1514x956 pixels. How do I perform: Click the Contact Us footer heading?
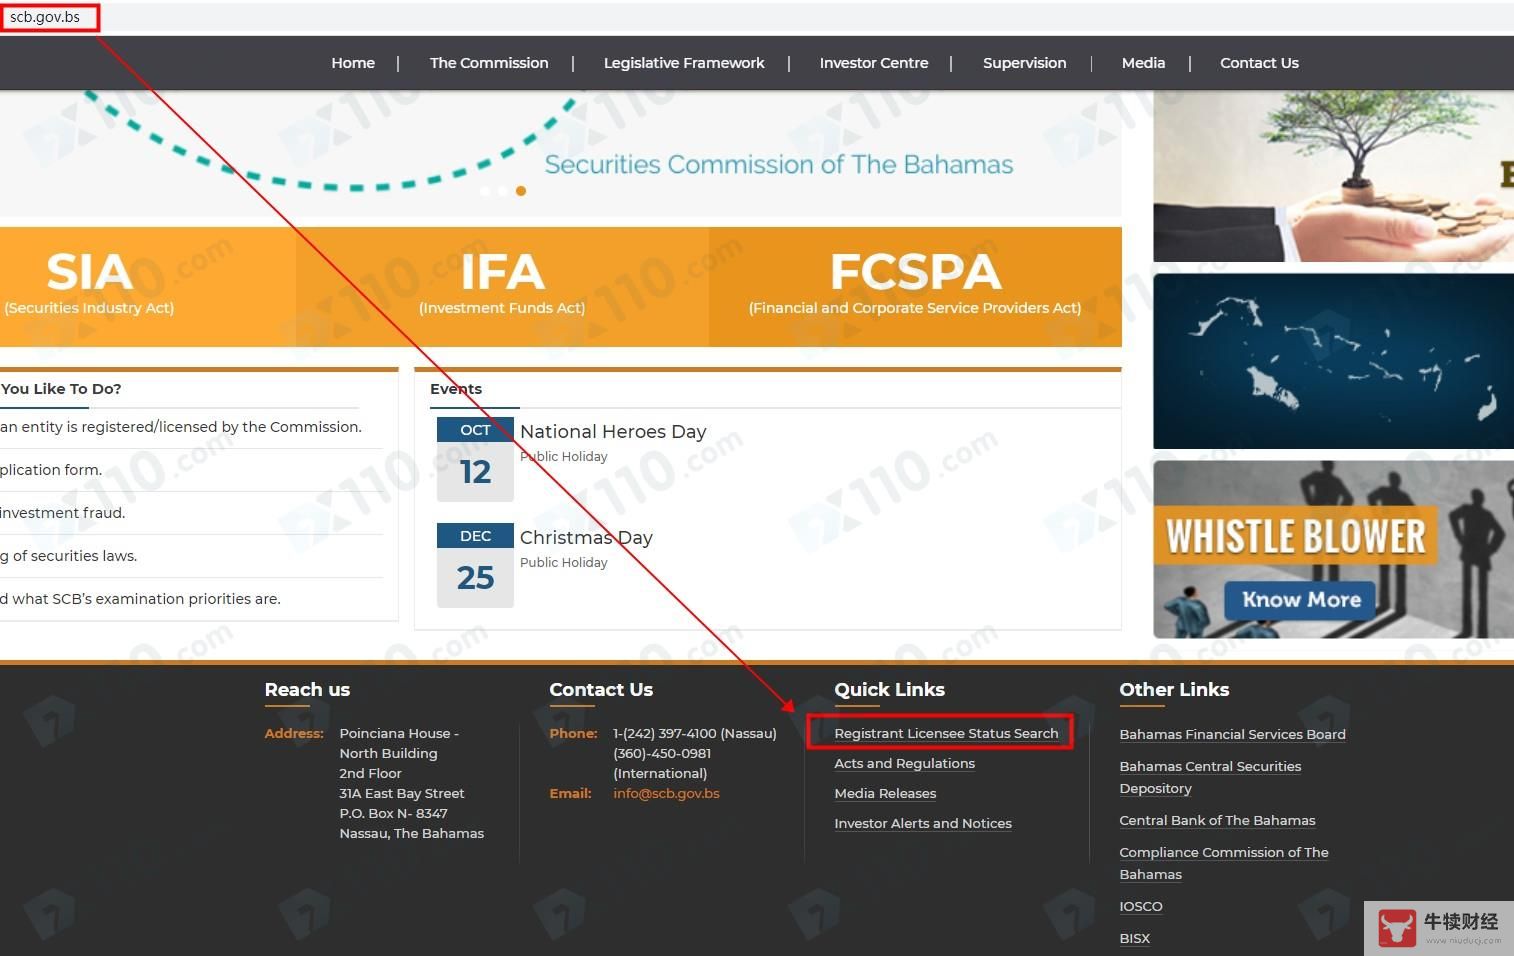601,690
